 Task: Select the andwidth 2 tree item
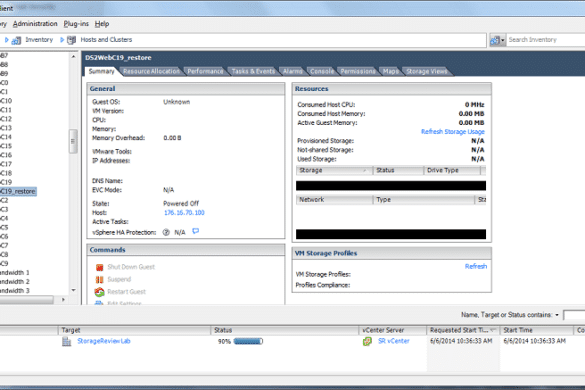[15, 282]
